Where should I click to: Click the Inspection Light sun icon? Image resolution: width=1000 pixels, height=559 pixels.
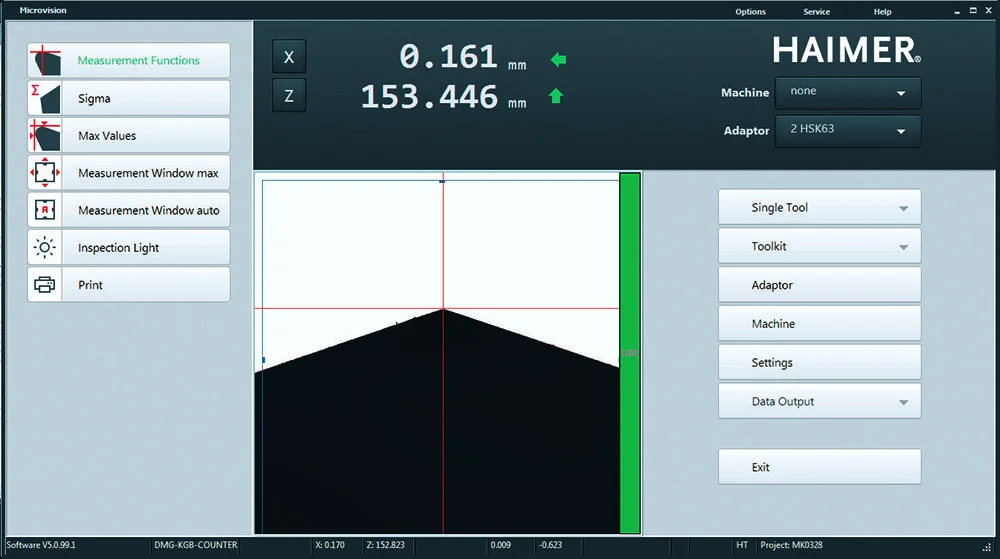pyautogui.click(x=45, y=247)
